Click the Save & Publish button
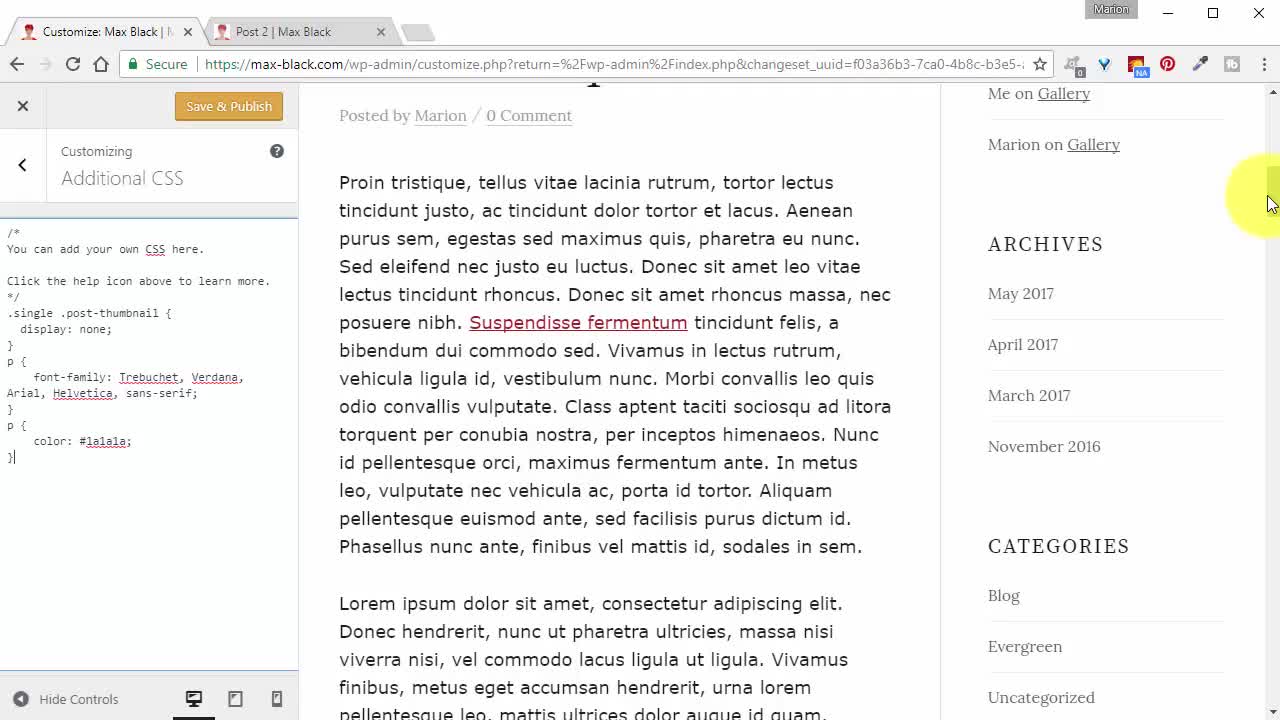 click(x=229, y=106)
